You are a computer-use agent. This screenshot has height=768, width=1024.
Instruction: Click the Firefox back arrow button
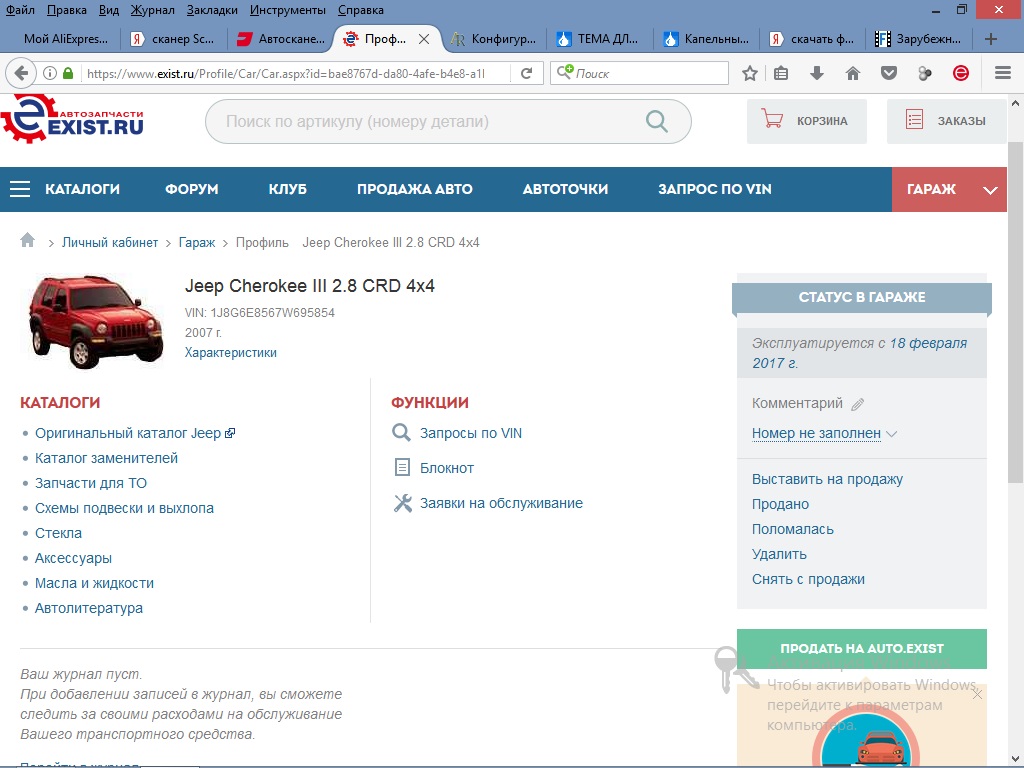point(21,73)
